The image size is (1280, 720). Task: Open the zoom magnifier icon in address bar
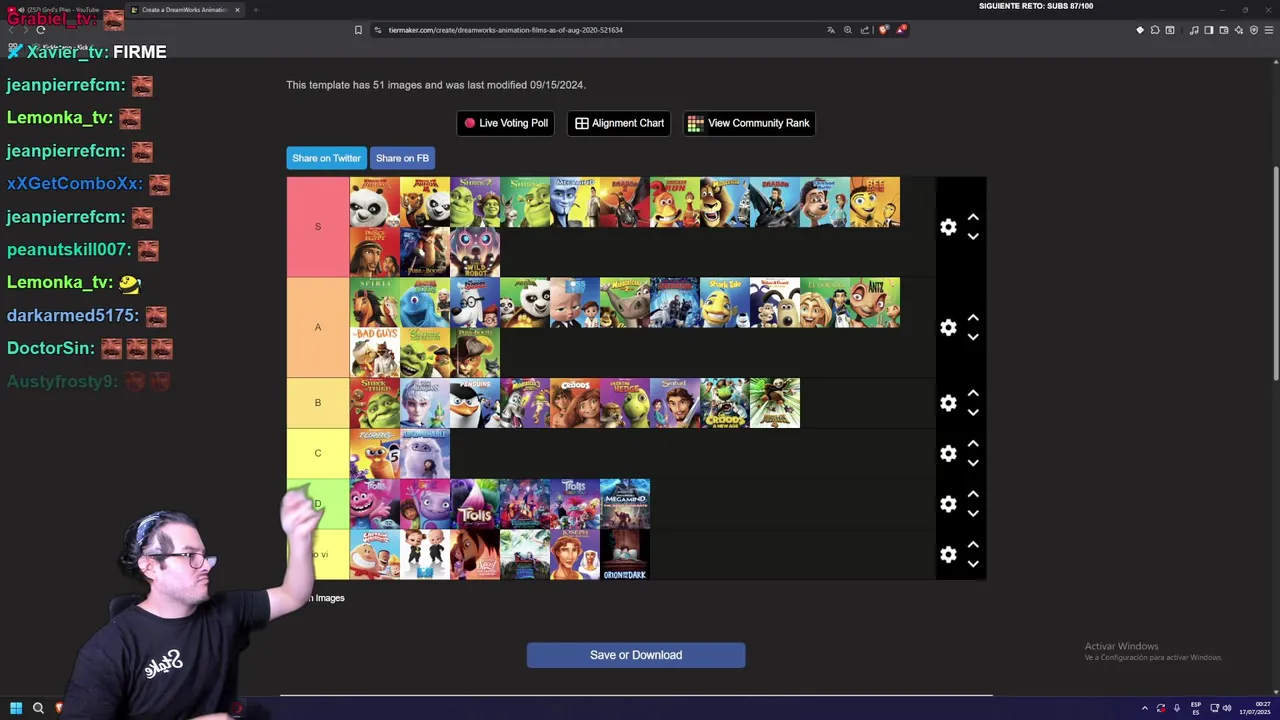(x=848, y=30)
